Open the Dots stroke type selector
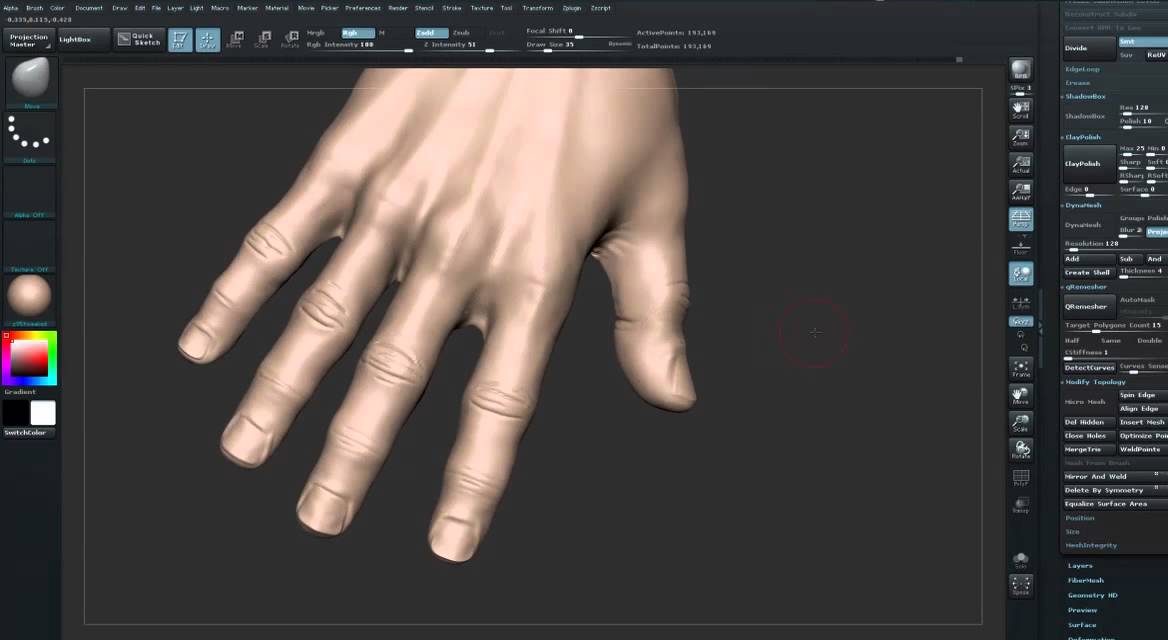The image size is (1168, 640). (30, 136)
